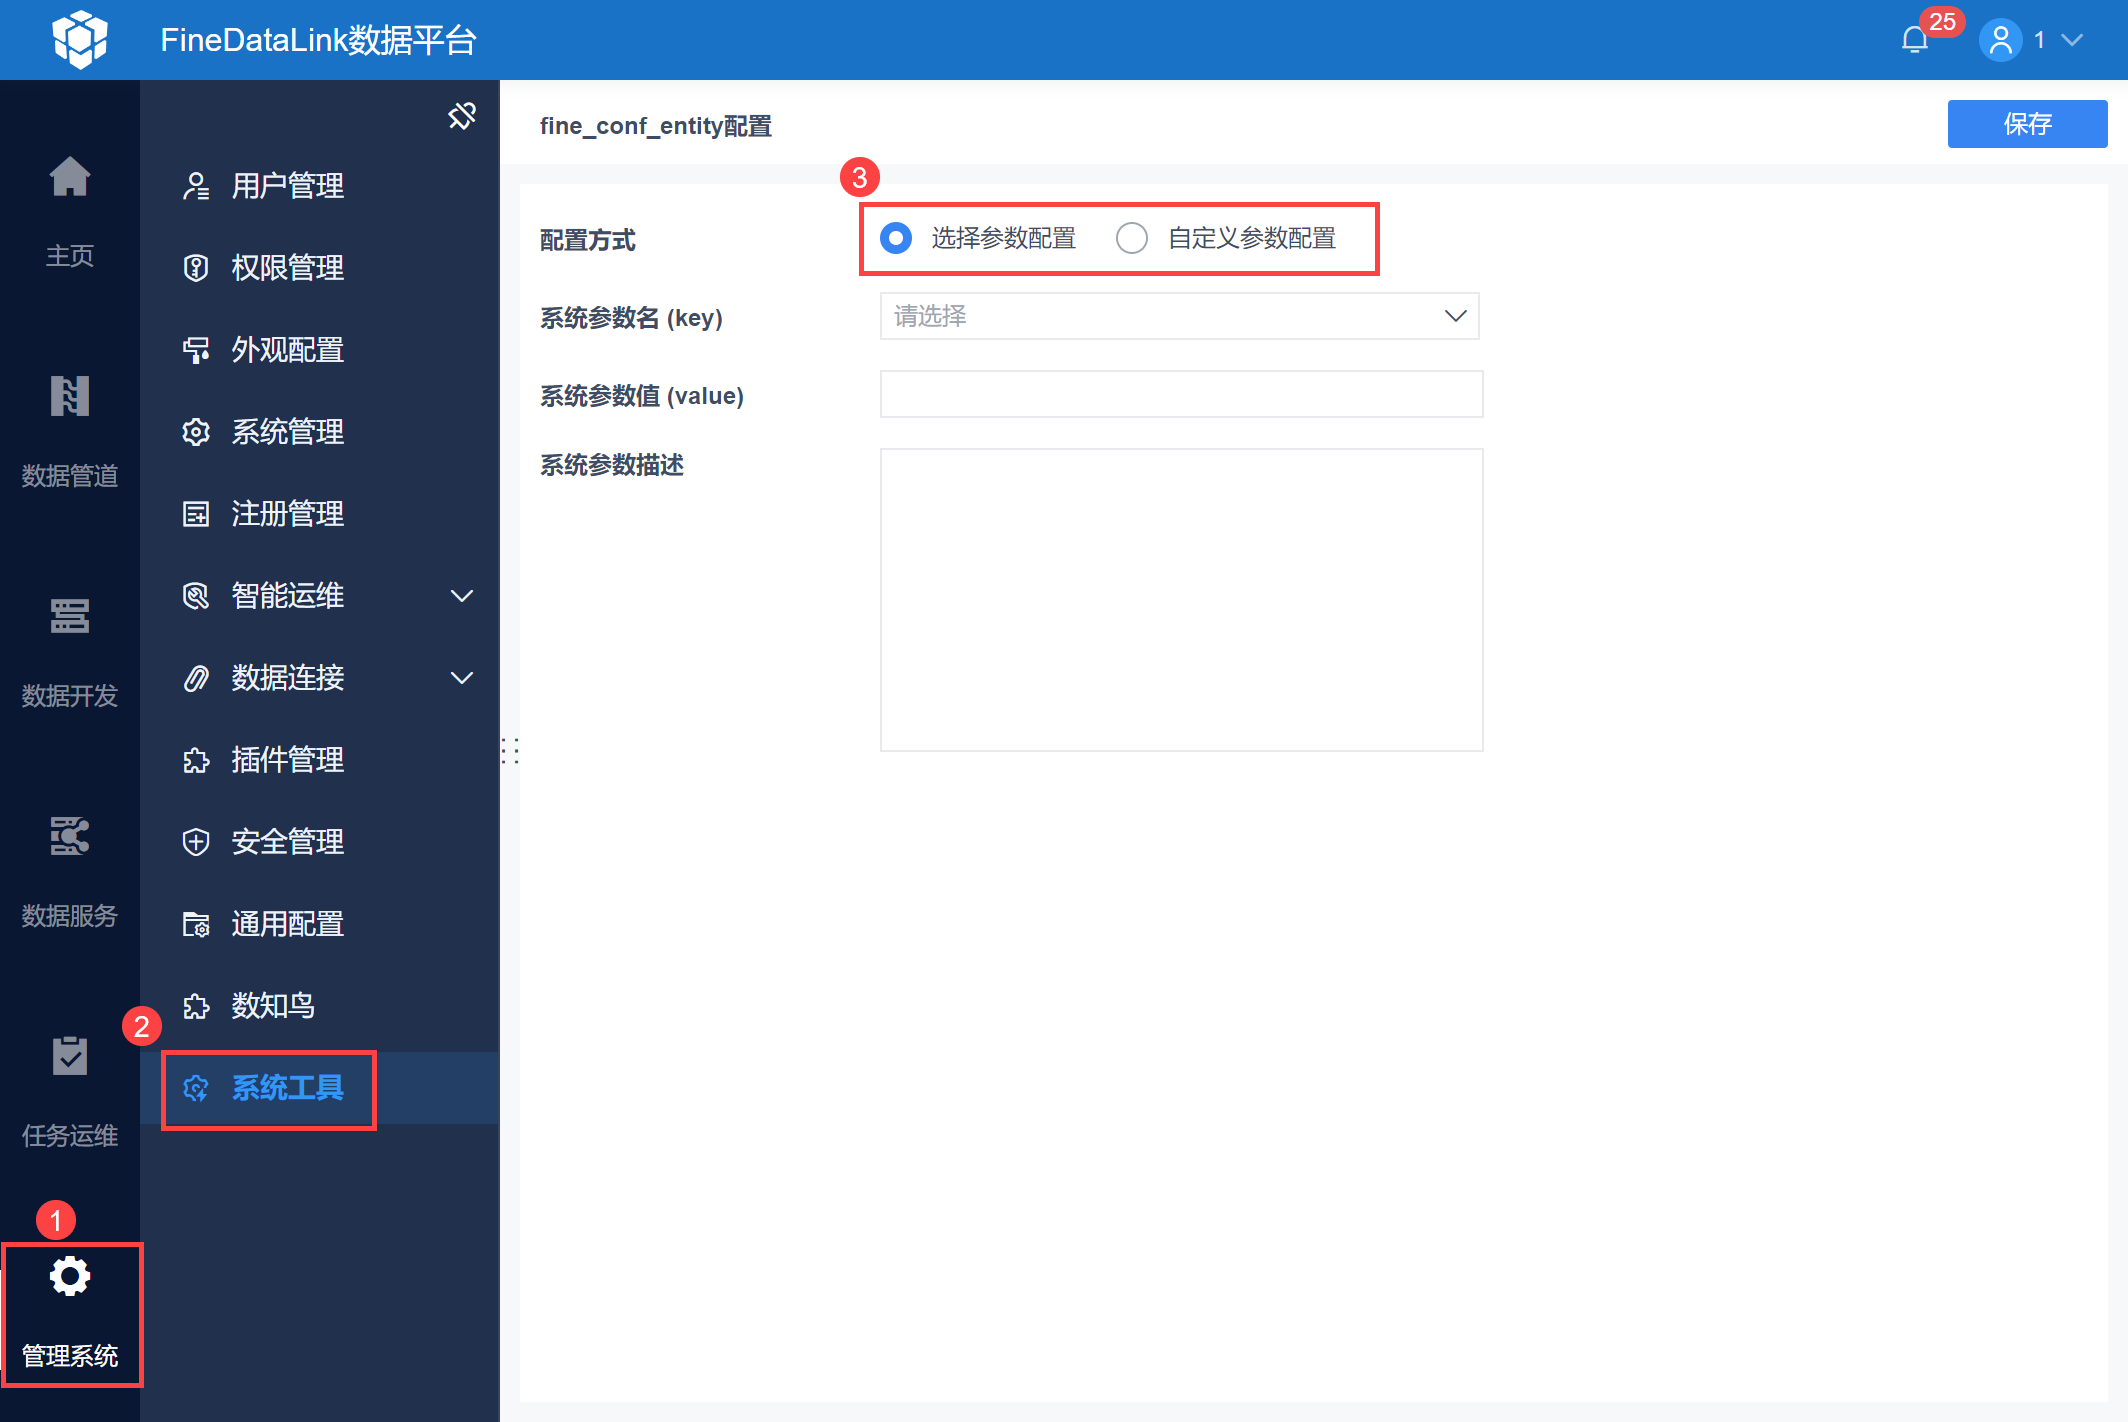Screen dimensions: 2128x1422
Task: Click the pin icon above the sidebar menu
Action: [x=462, y=116]
